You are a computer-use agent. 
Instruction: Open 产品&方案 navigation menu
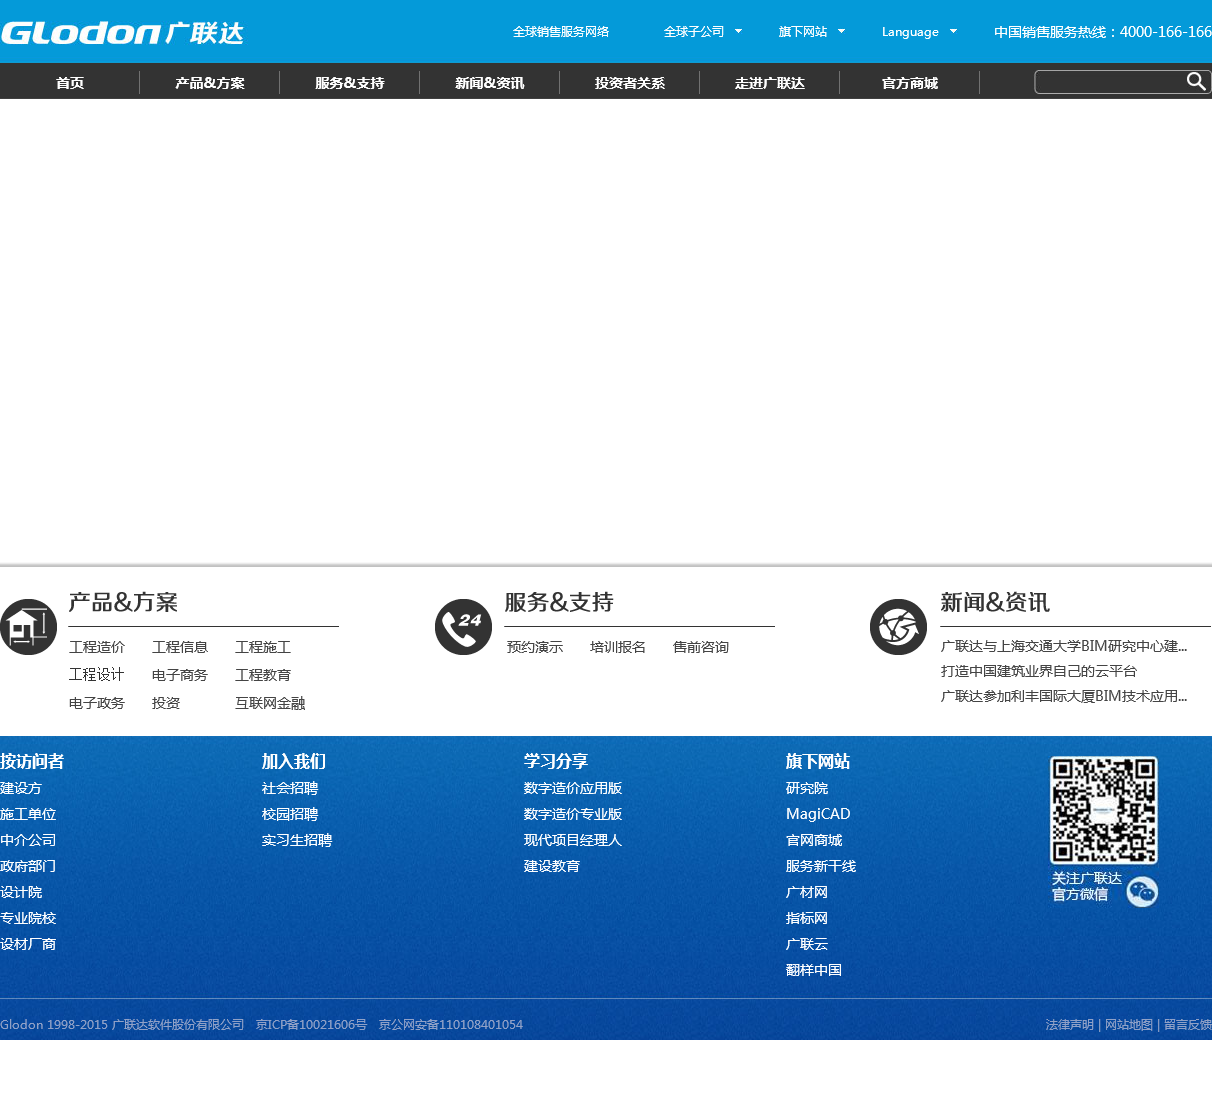coord(210,83)
